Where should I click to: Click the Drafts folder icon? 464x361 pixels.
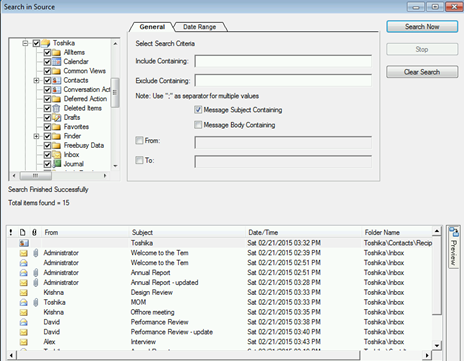[57, 118]
